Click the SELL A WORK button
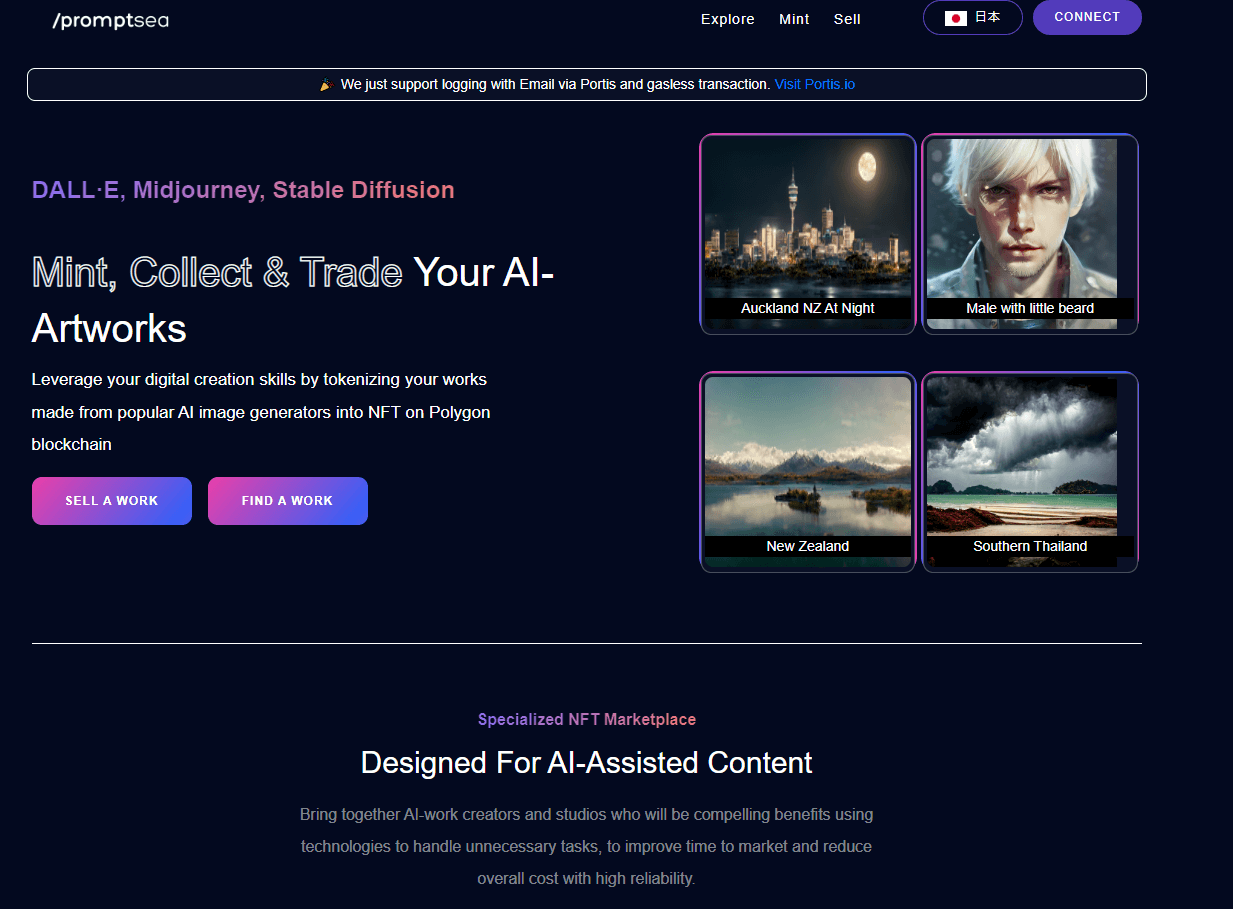Viewport: 1233px width, 909px height. (x=112, y=501)
